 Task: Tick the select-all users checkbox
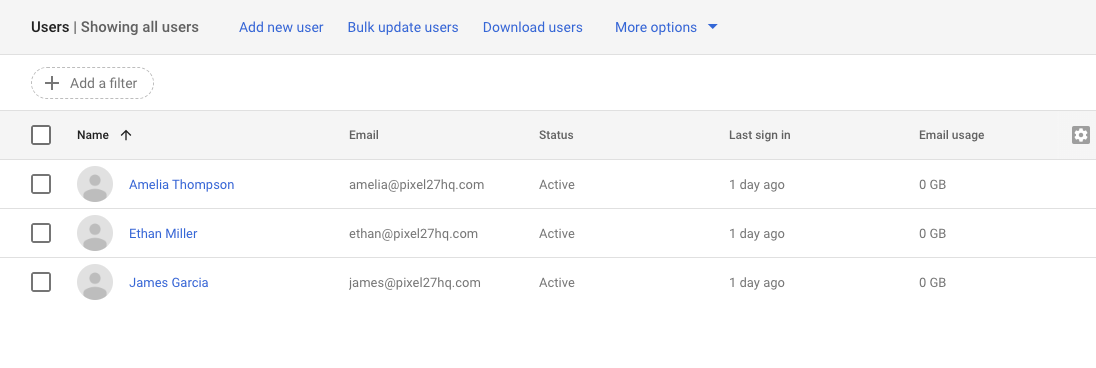click(x=41, y=135)
